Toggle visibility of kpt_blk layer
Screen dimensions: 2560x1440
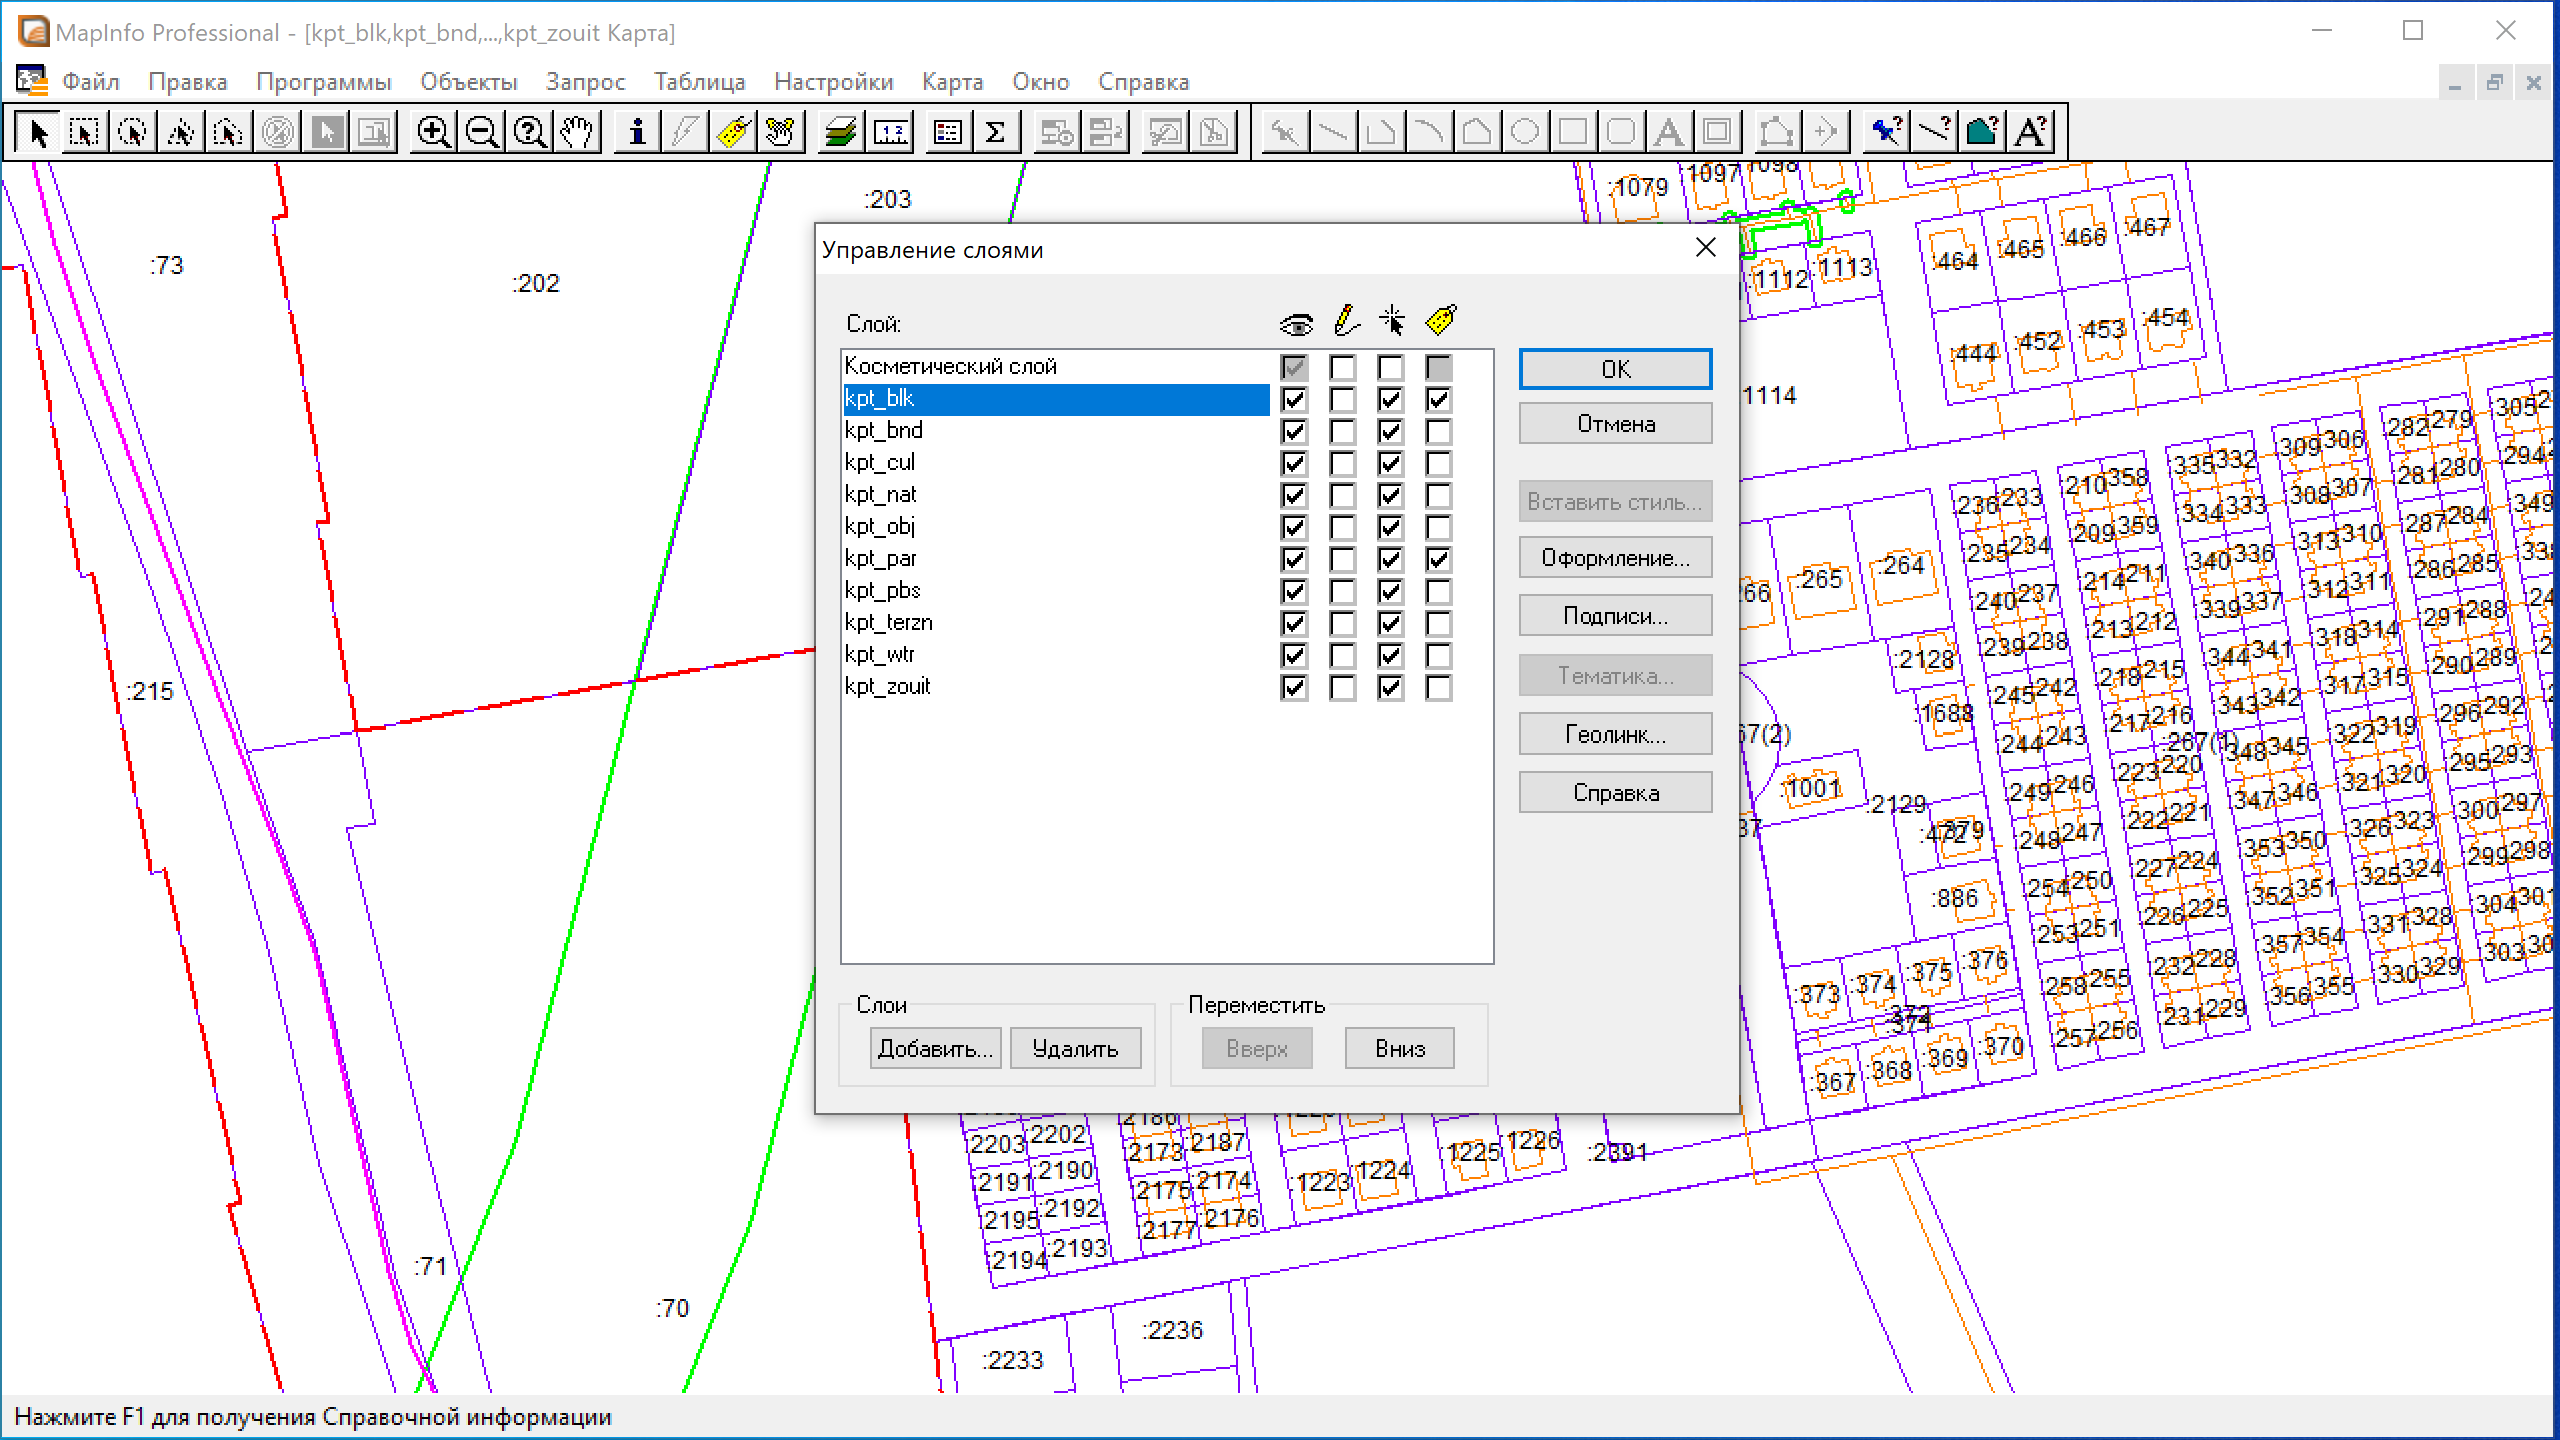pyautogui.click(x=1294, y=400)
